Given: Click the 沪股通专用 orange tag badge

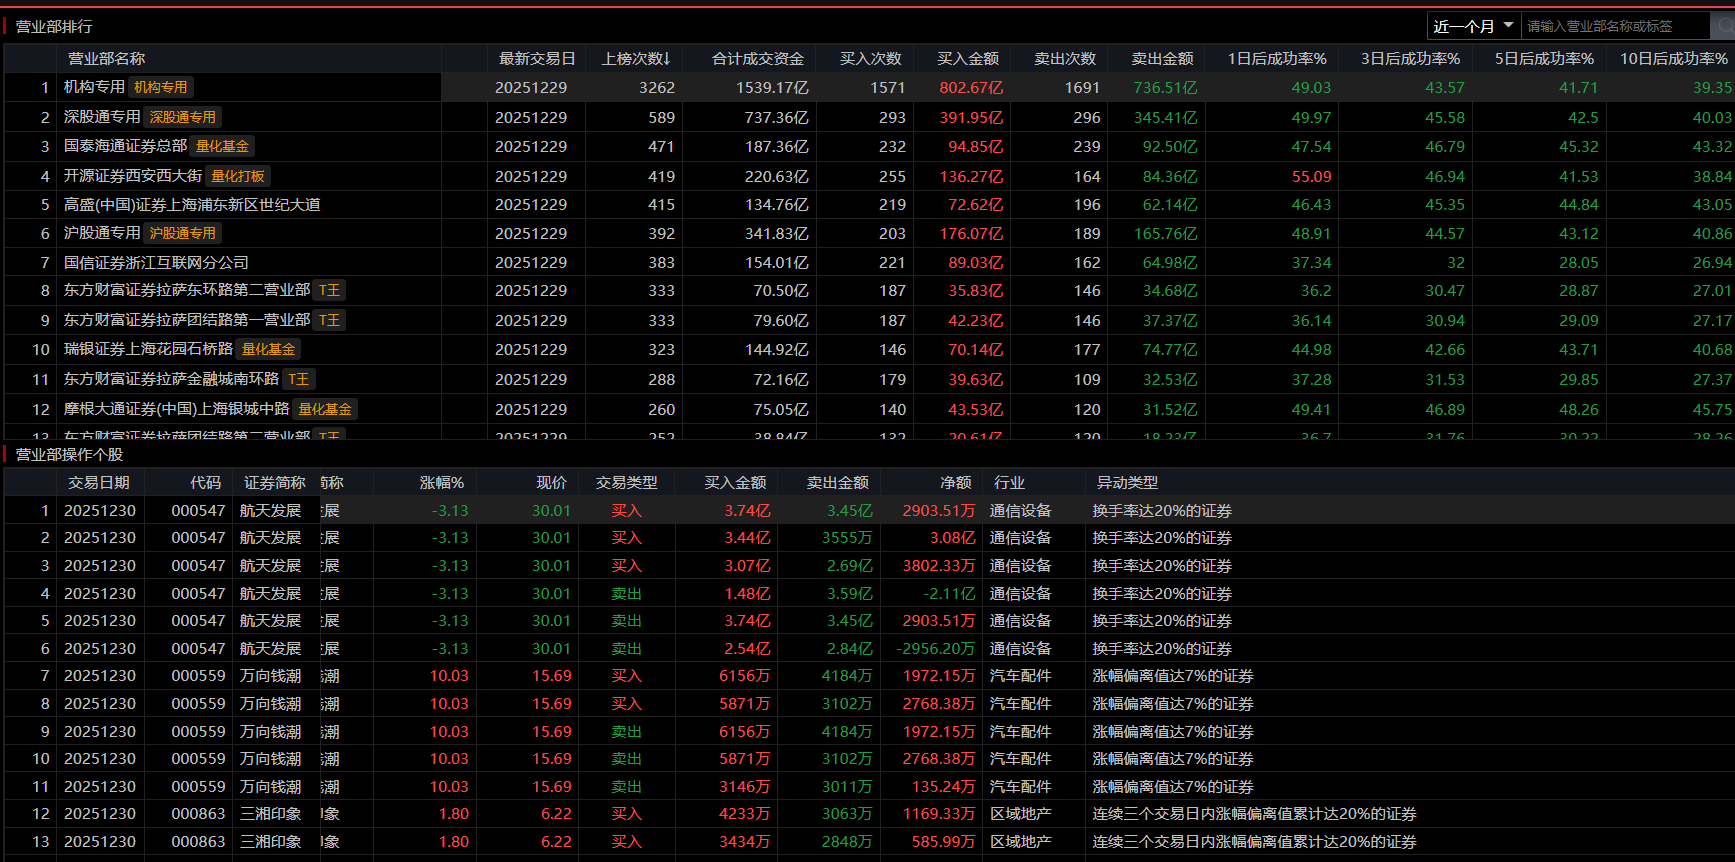Looking at the screenshot, I should [183, 234].
